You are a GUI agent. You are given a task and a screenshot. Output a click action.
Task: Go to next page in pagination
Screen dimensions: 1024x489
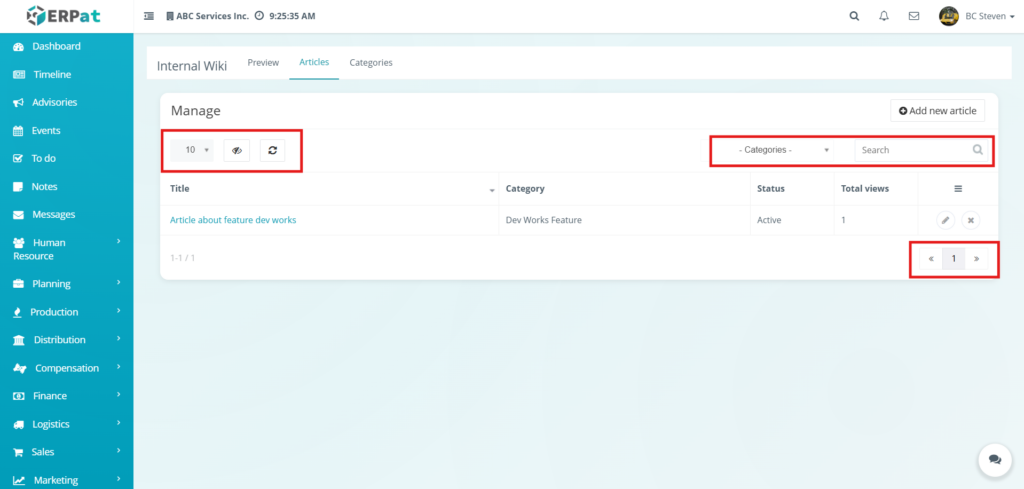point(976,259)
